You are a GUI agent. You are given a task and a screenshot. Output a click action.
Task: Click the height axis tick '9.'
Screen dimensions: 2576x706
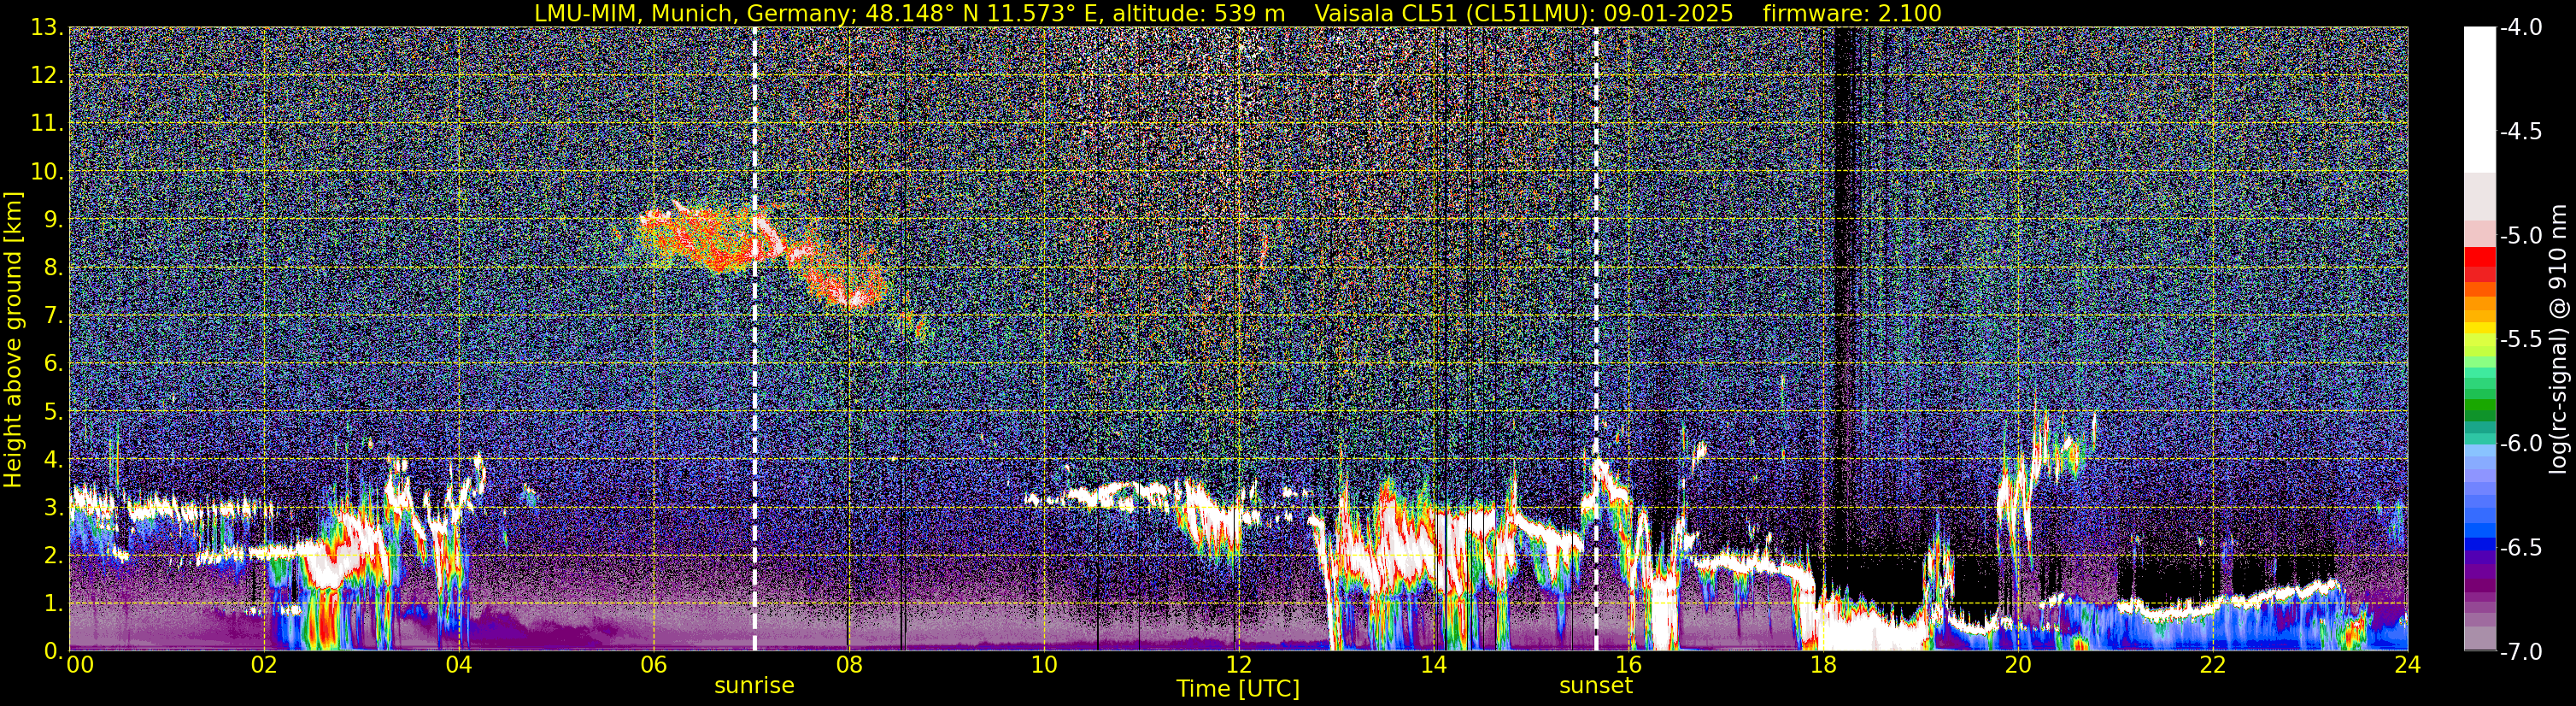click(53, 220)
